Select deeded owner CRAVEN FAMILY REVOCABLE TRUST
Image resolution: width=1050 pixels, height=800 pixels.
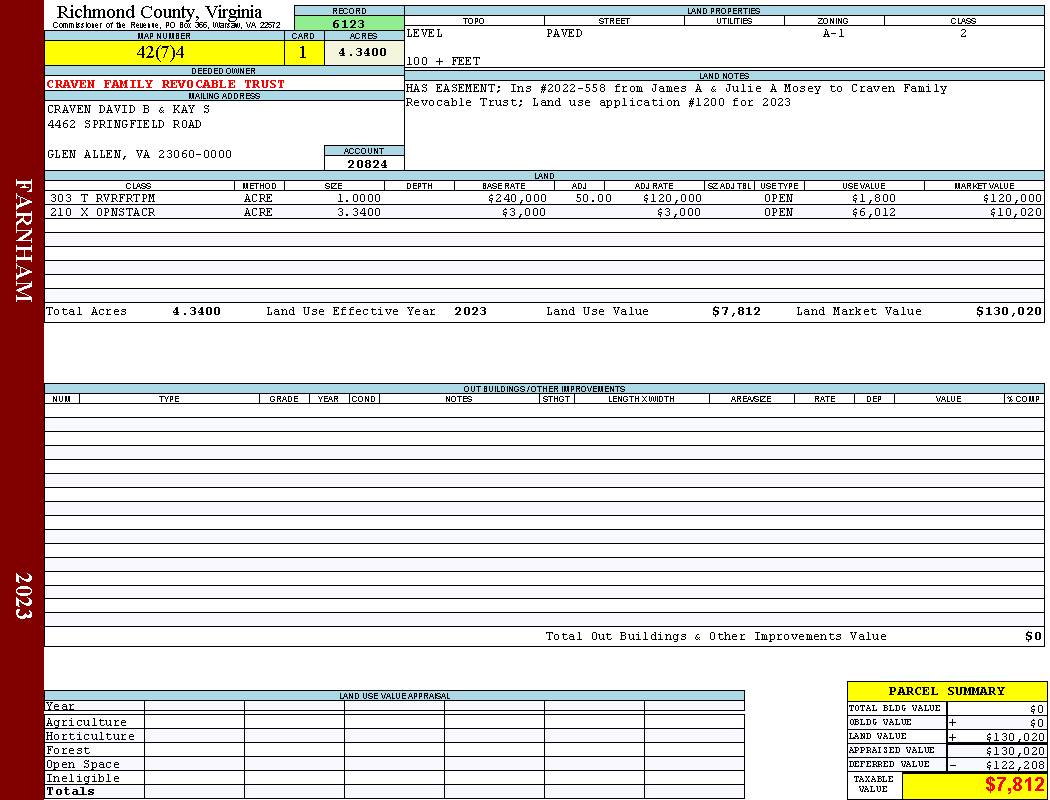point(165,84)
